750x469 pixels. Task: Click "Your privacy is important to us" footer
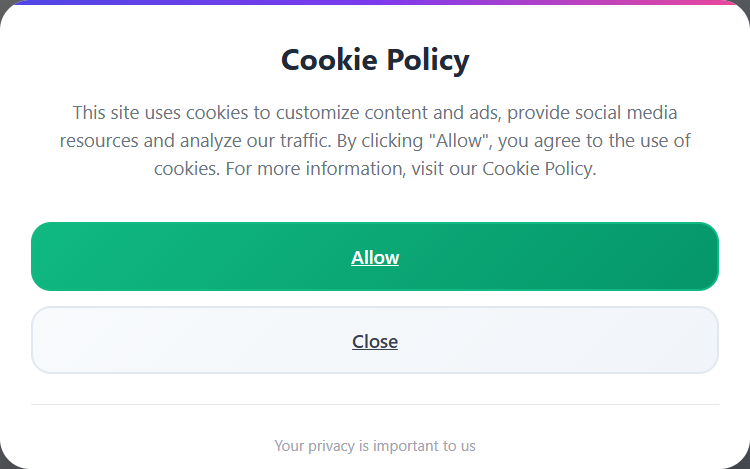click(375, 445)
